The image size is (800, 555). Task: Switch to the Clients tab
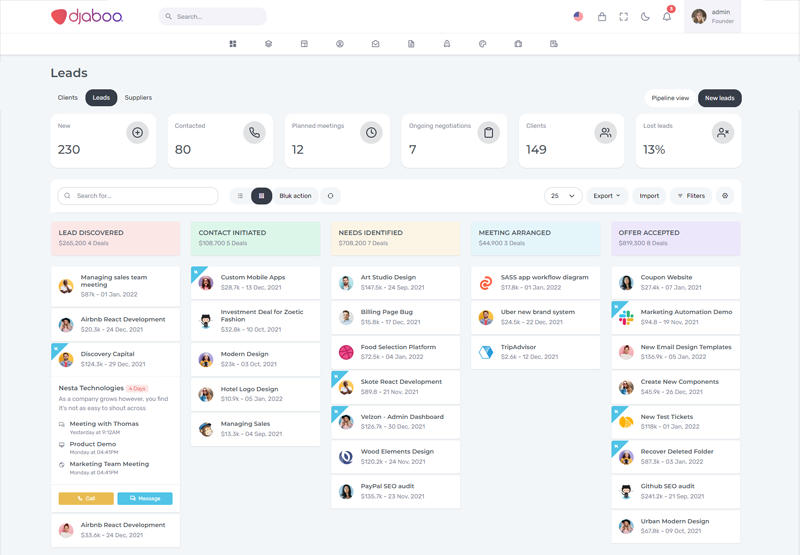click(67, 98)
